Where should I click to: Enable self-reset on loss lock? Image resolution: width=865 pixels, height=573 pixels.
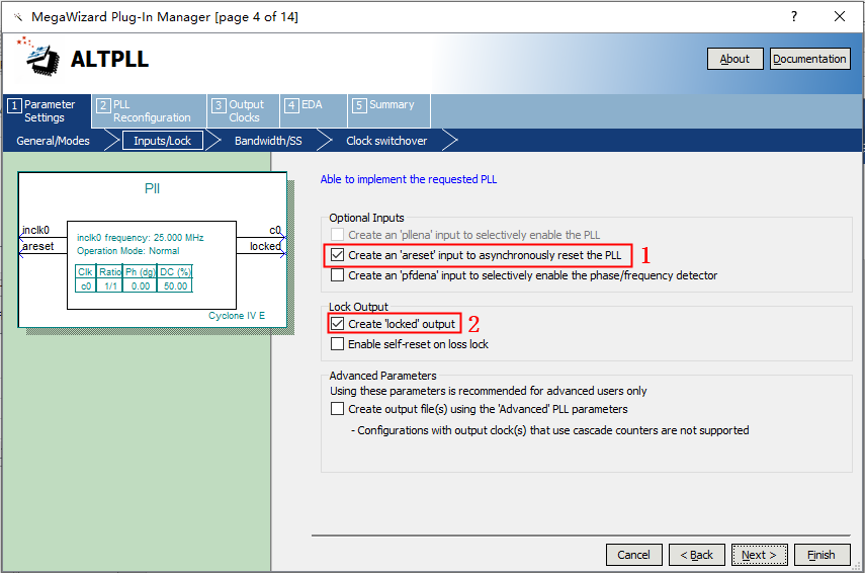tap(337, 344)
